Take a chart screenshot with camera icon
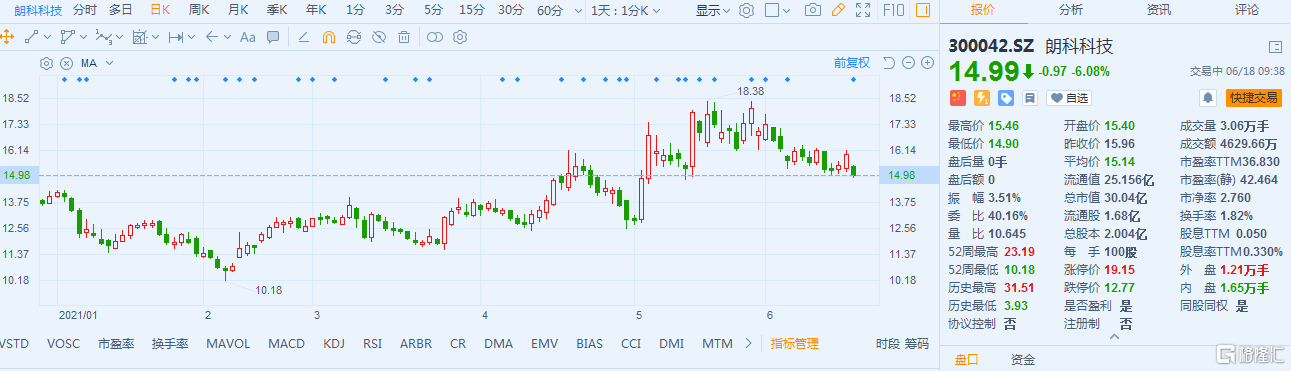This screenshot has height=371, width=1291. pos(813,10)
